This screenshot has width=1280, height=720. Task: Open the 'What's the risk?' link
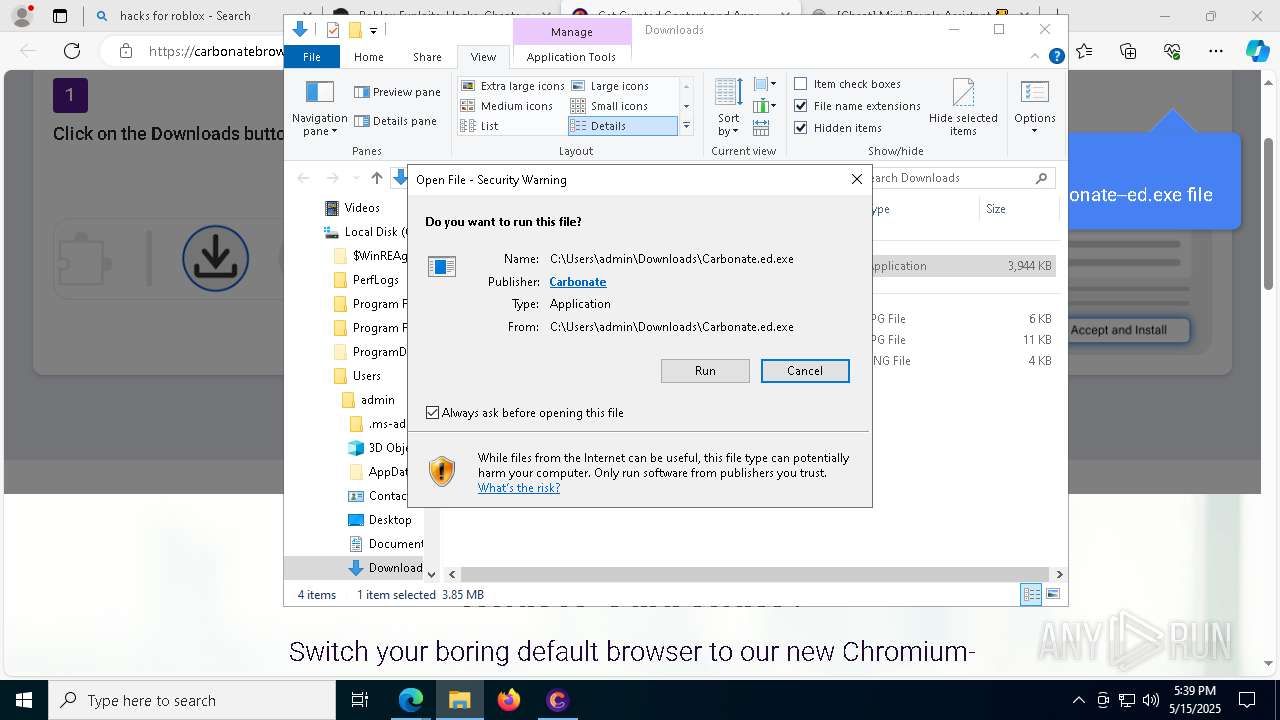[x=519, y=488]
